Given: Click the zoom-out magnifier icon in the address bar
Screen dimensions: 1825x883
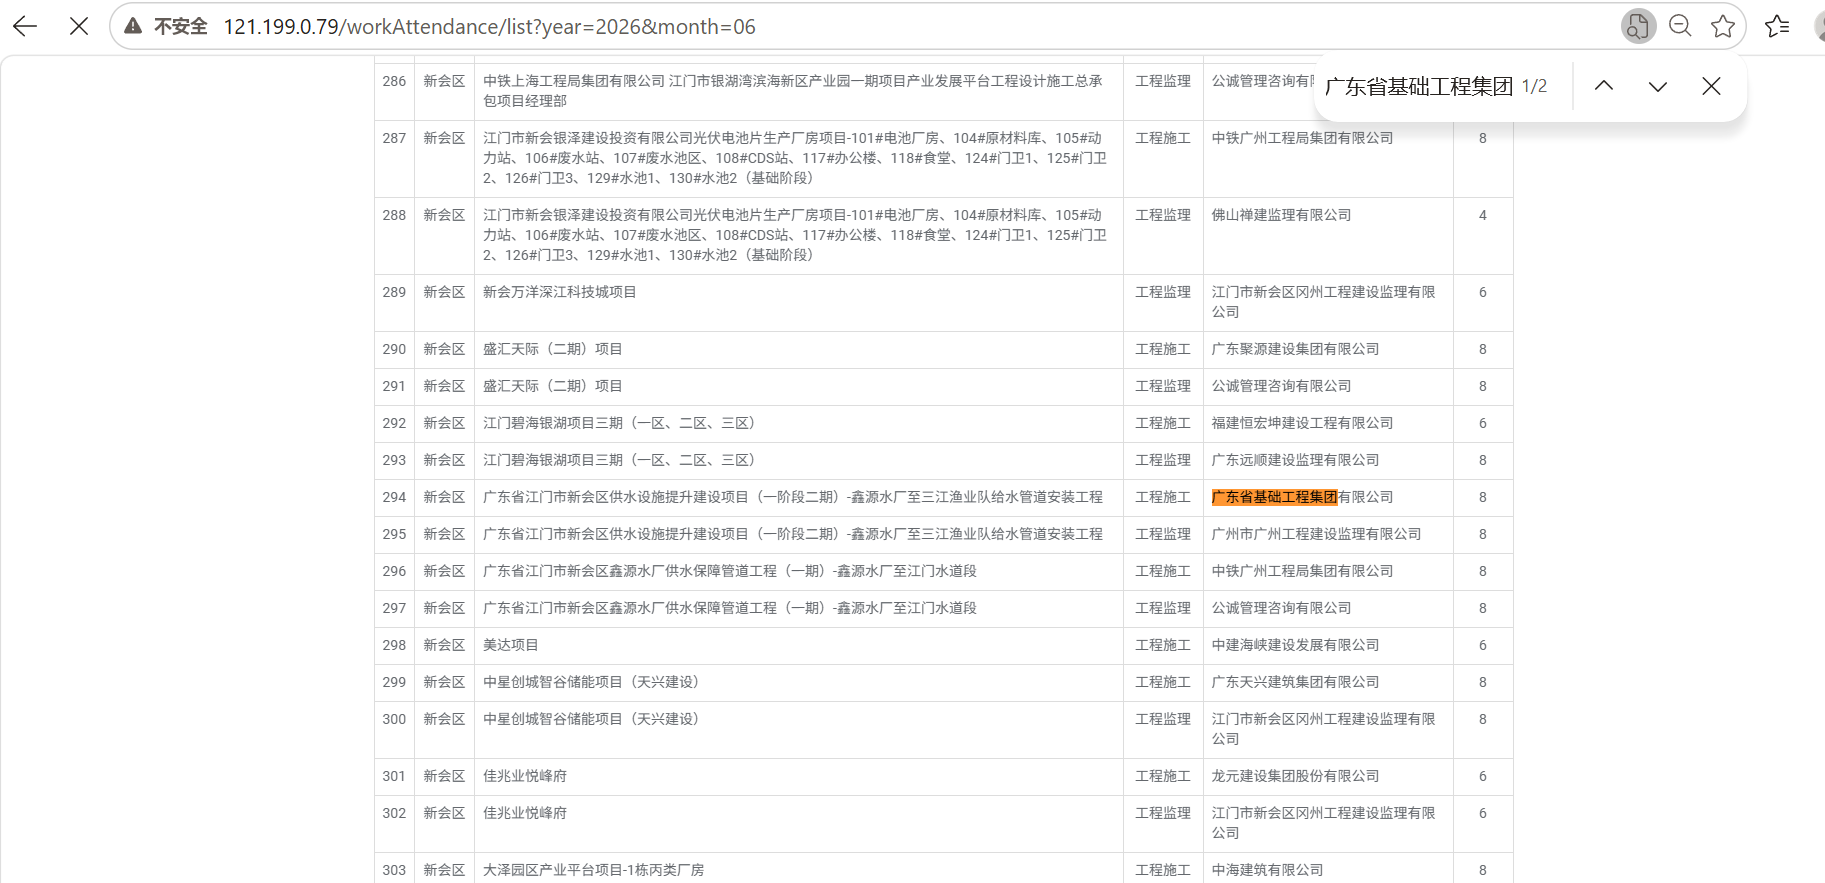Looking at the screenshot, I should click(1681, 27).
